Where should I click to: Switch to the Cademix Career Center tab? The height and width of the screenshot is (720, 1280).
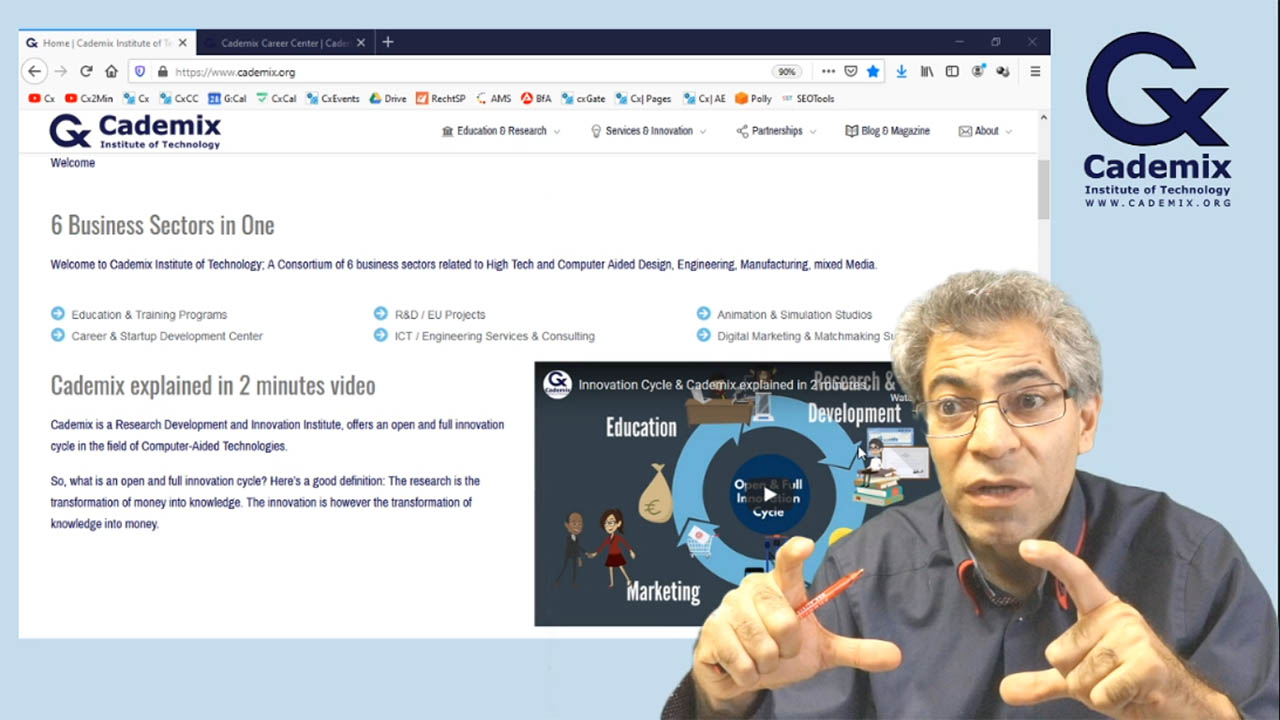(285, 43)
